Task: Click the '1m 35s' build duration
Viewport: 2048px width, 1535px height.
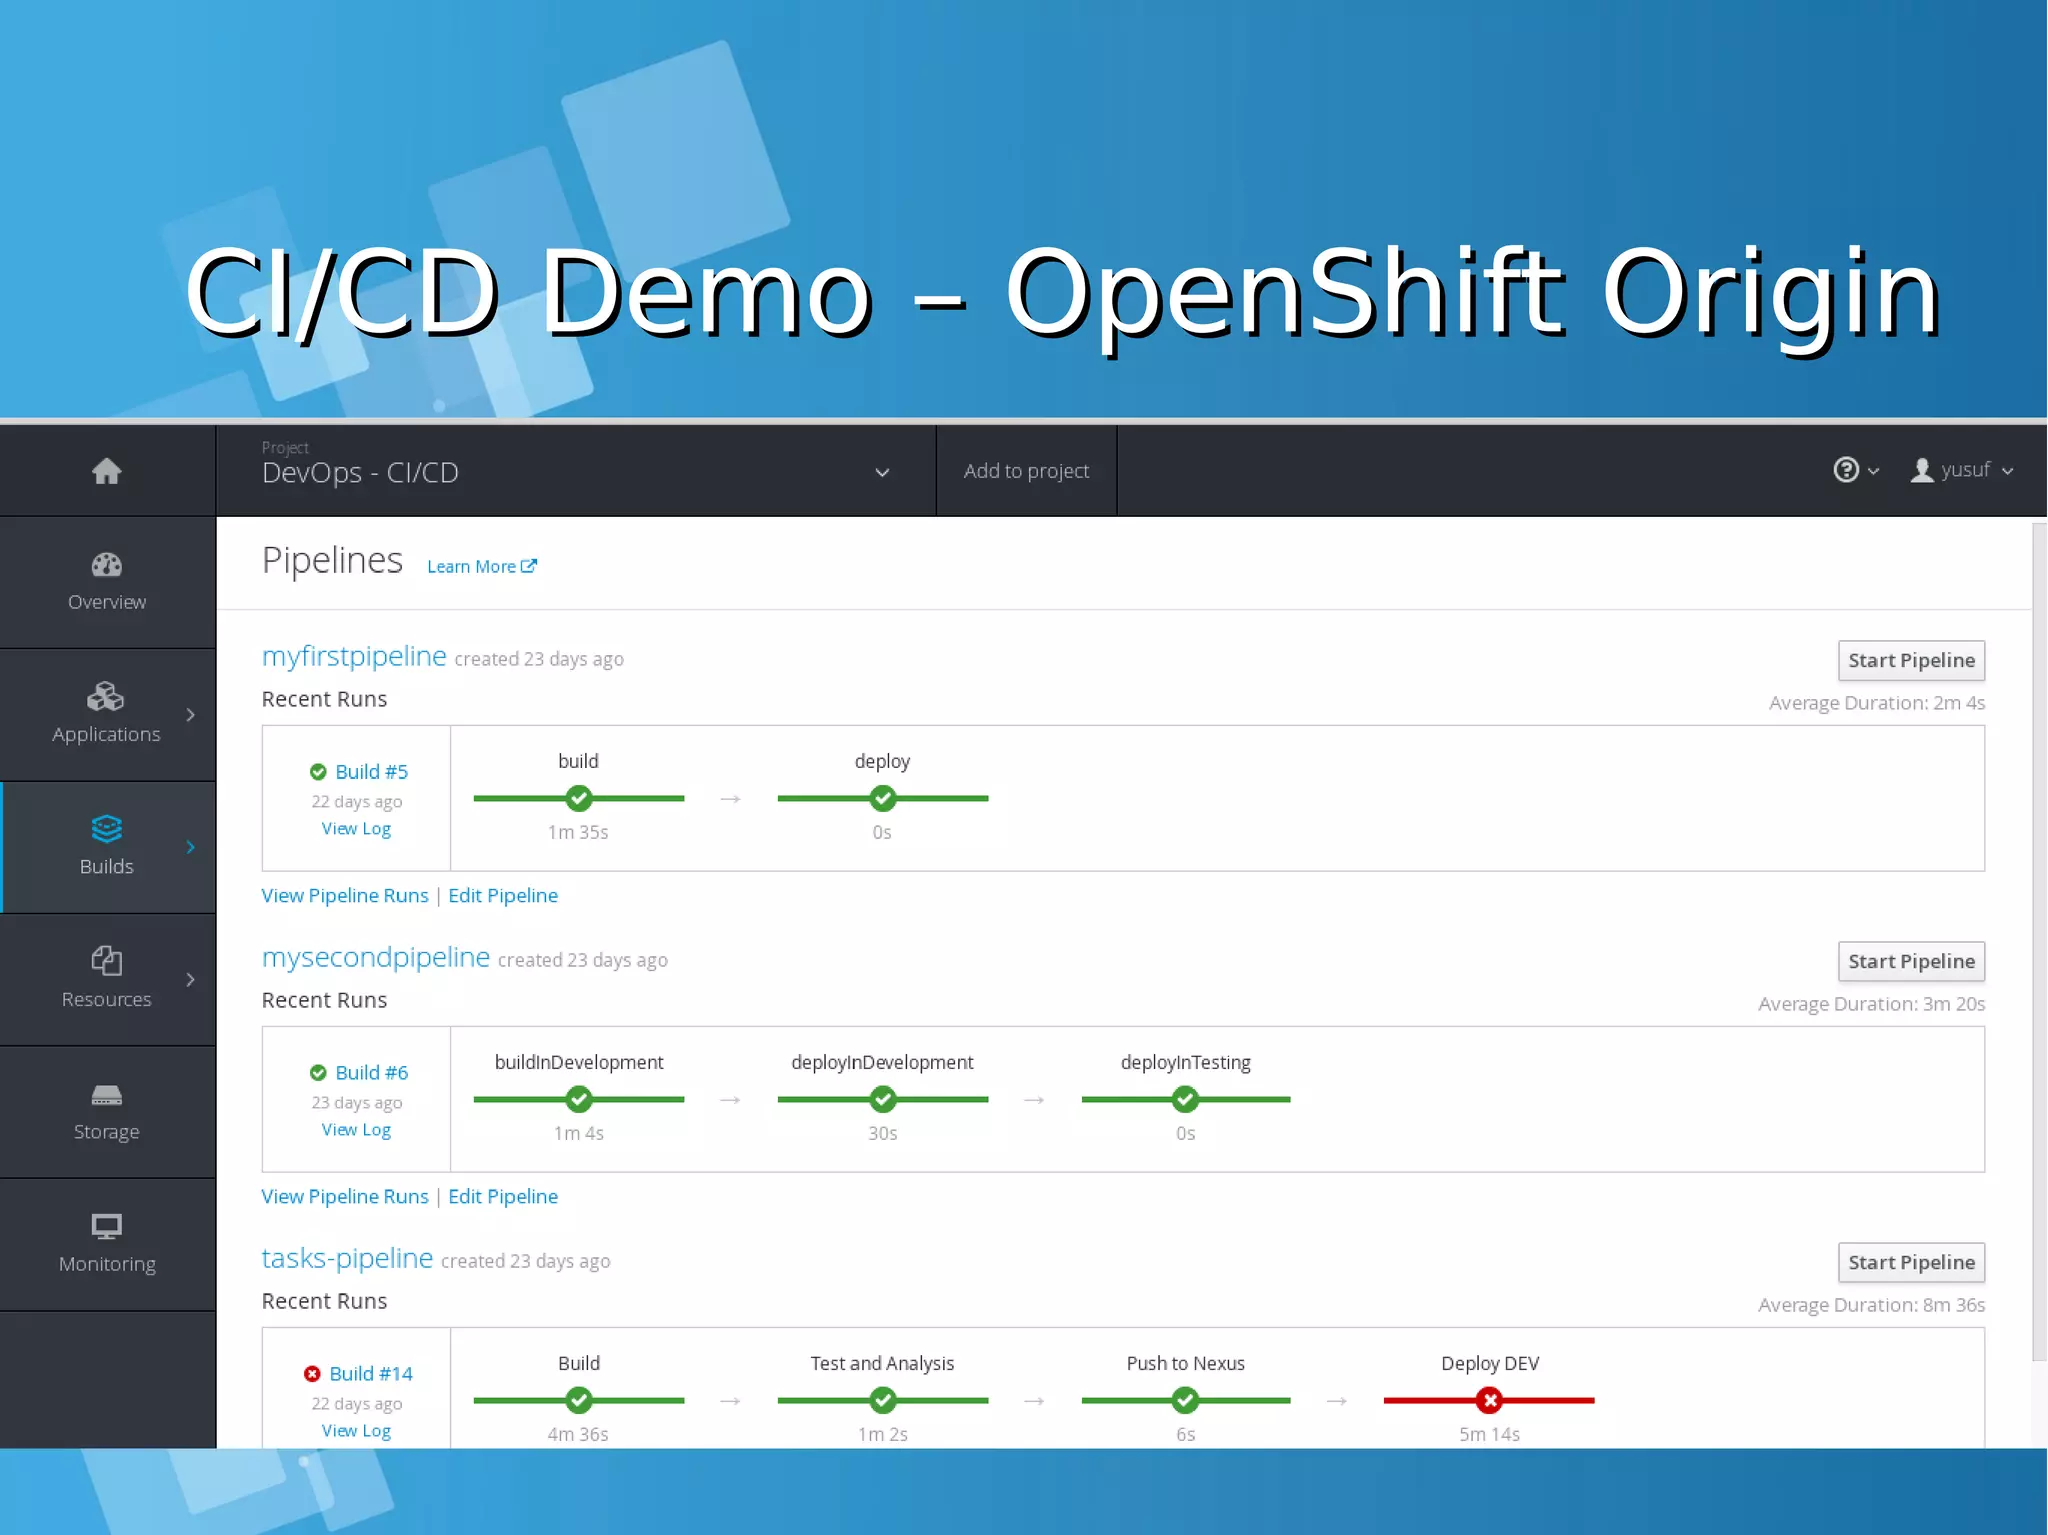Action: point(578,832)
